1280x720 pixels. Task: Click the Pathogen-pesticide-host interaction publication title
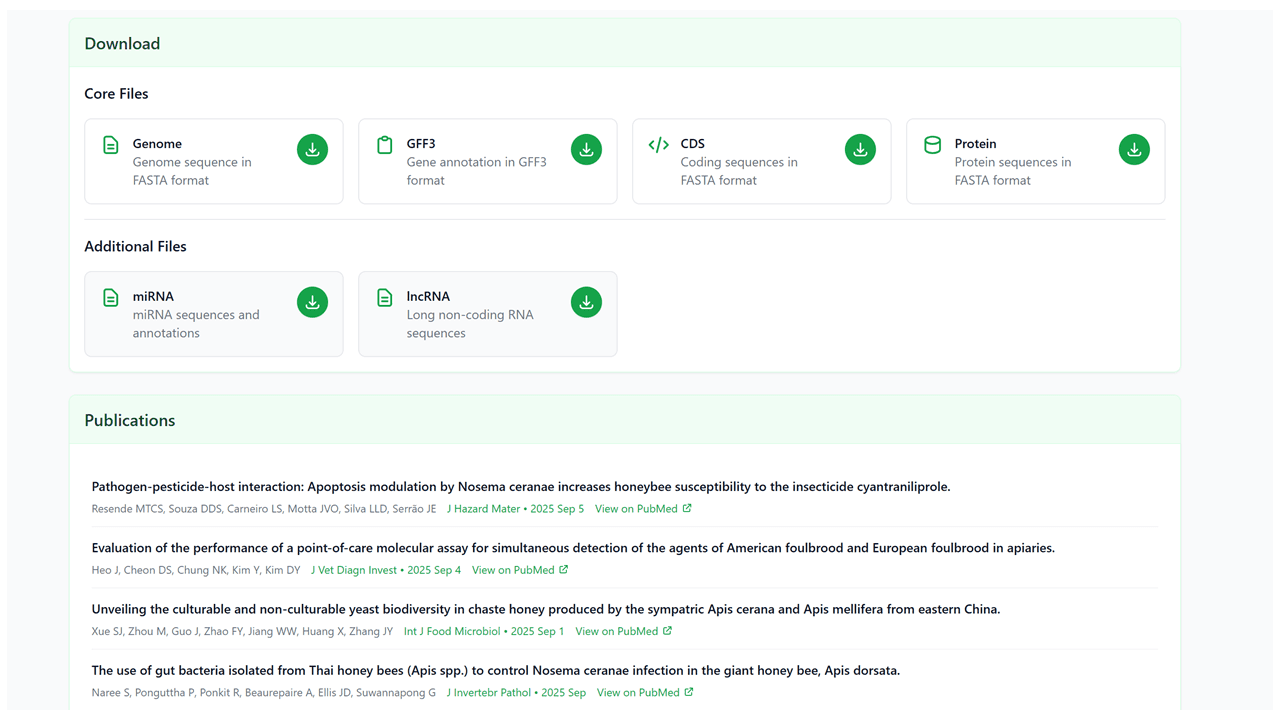520,487
